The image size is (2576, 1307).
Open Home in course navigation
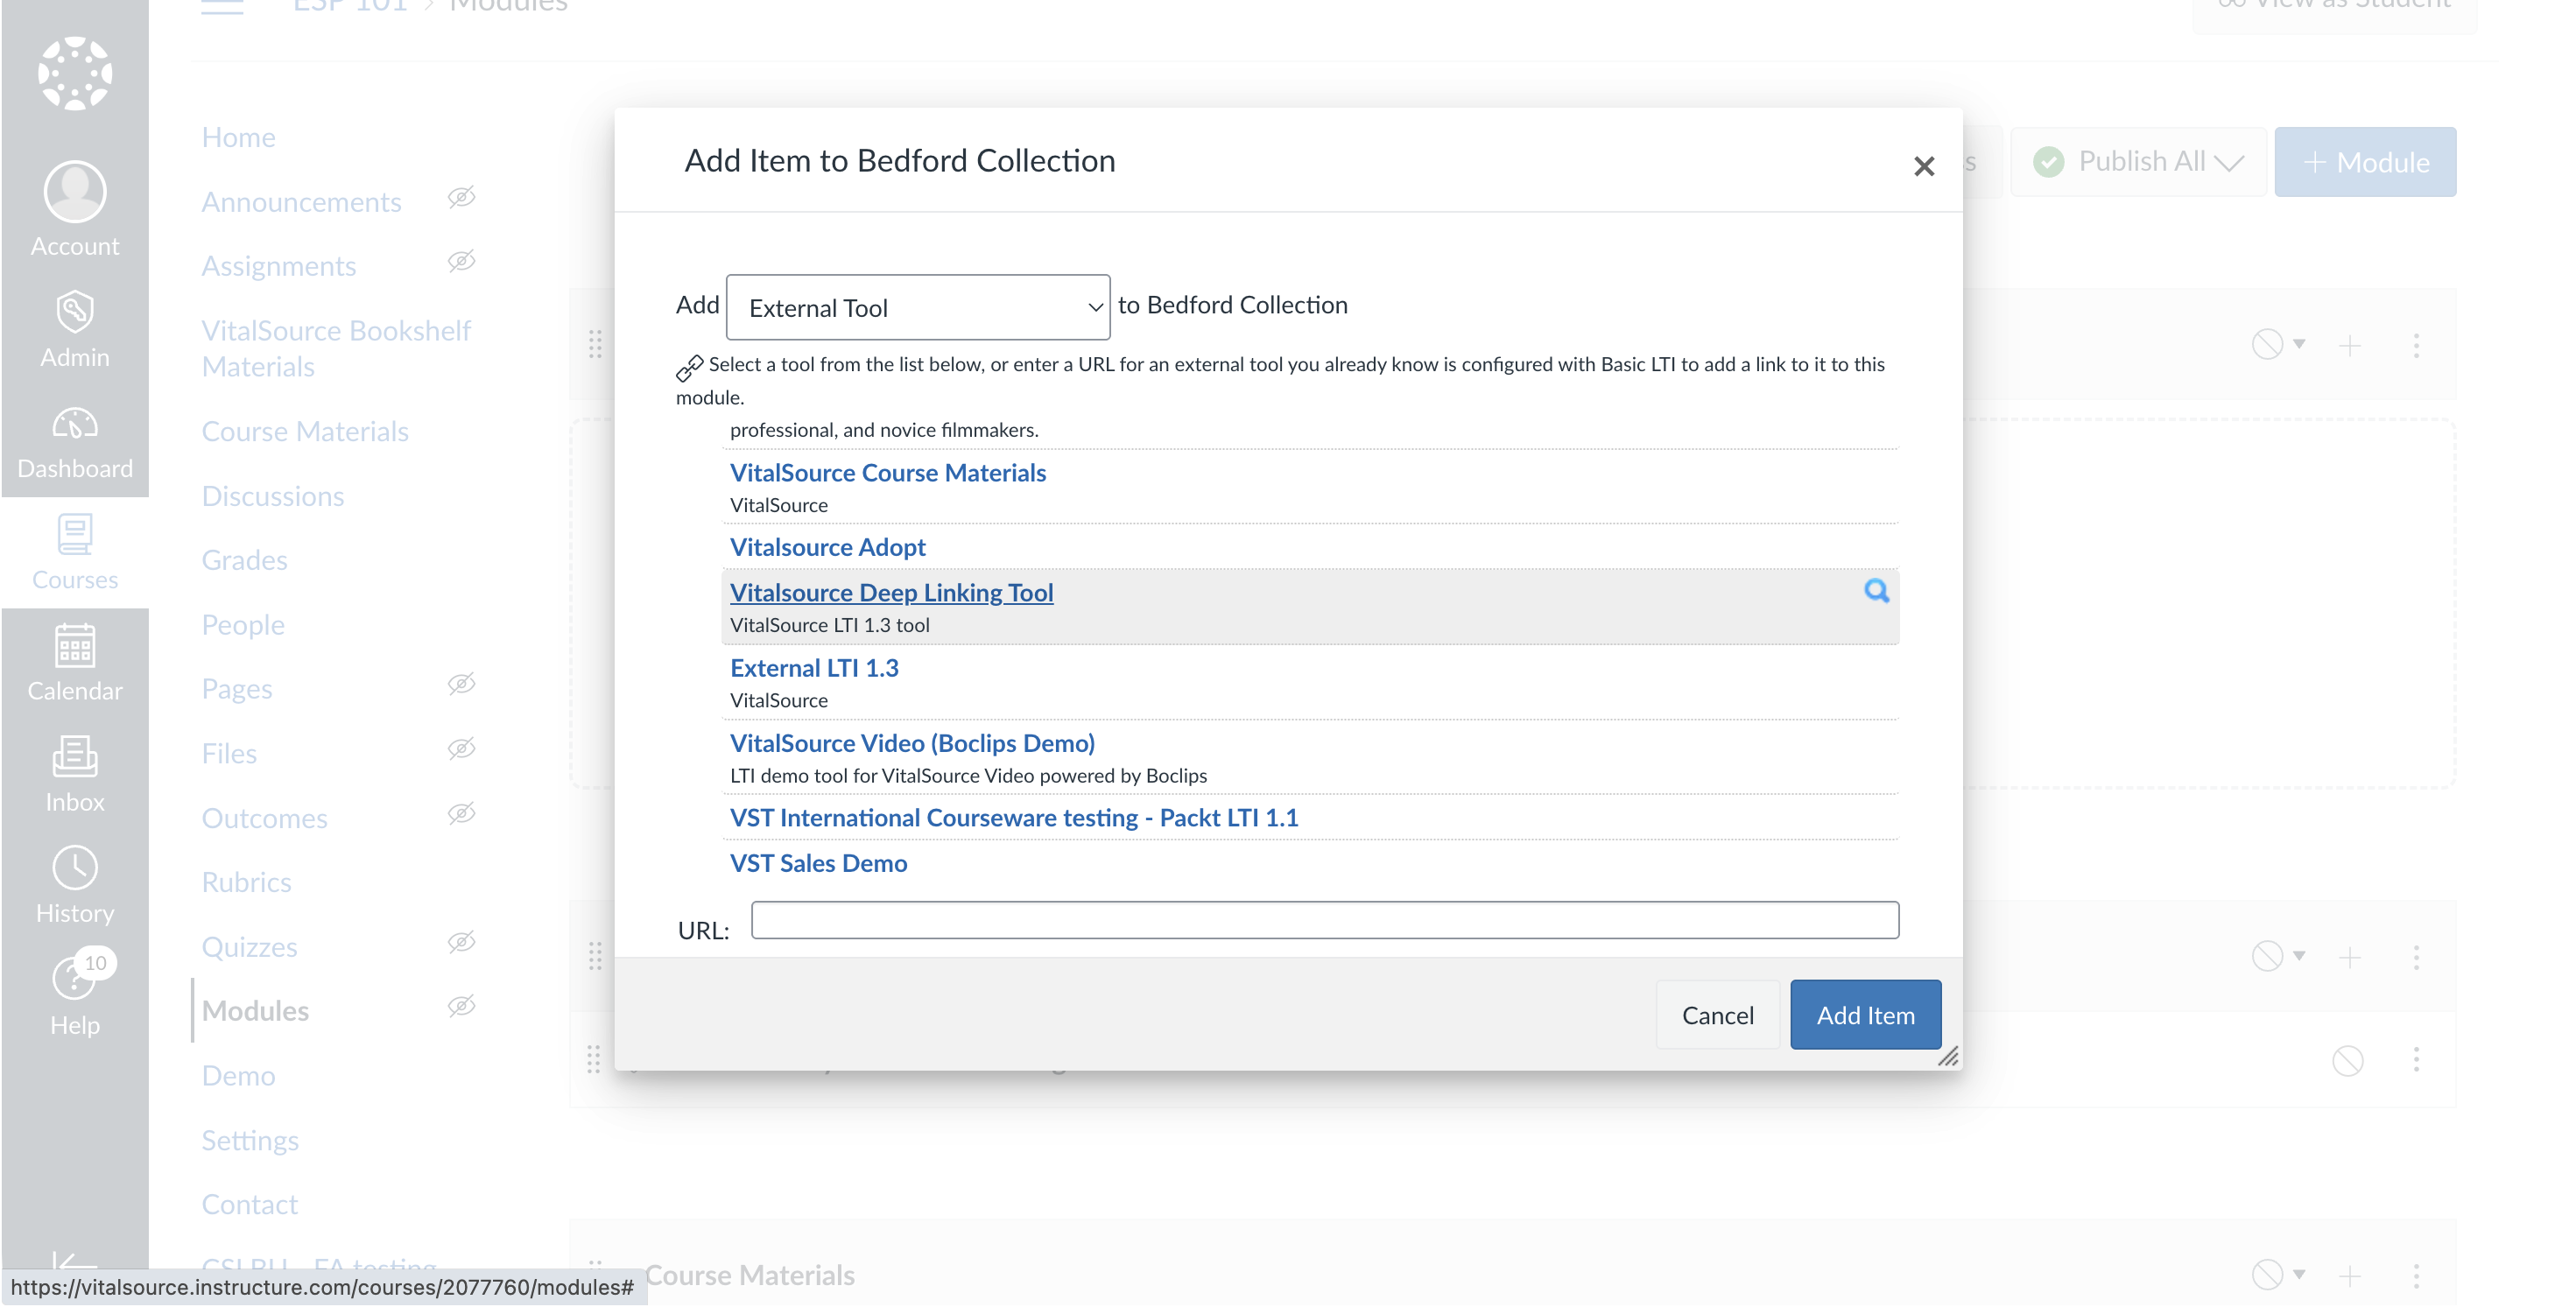pyautogui.click(x=238, y=137)
